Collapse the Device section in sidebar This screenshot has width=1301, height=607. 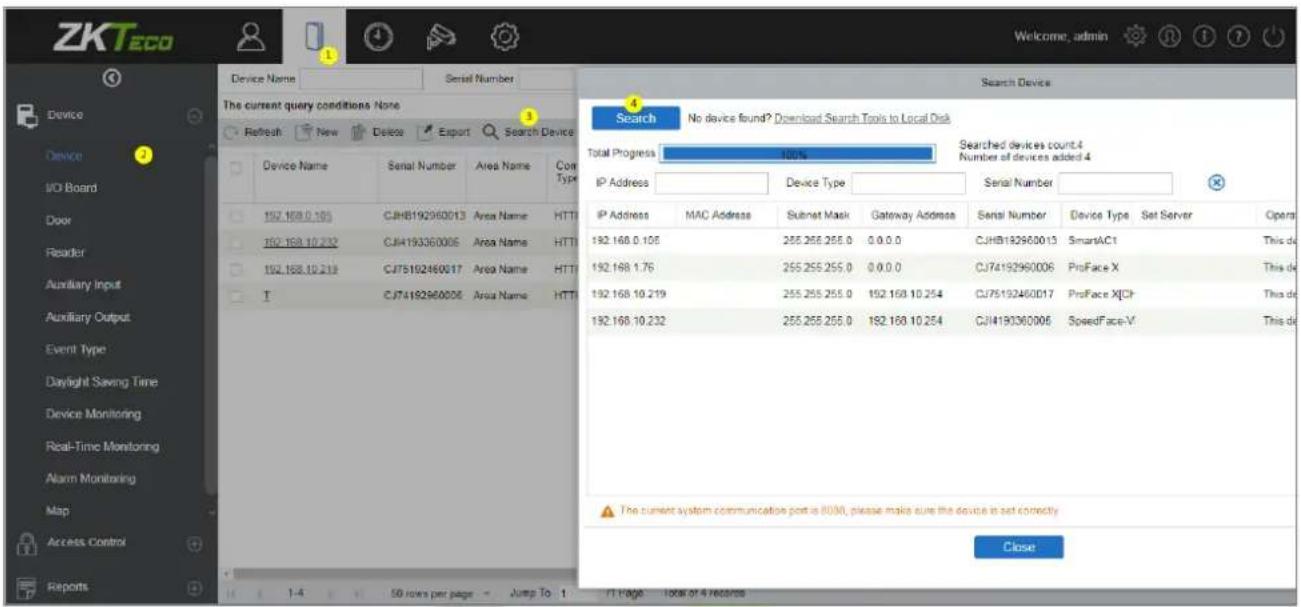coord(196,118)
